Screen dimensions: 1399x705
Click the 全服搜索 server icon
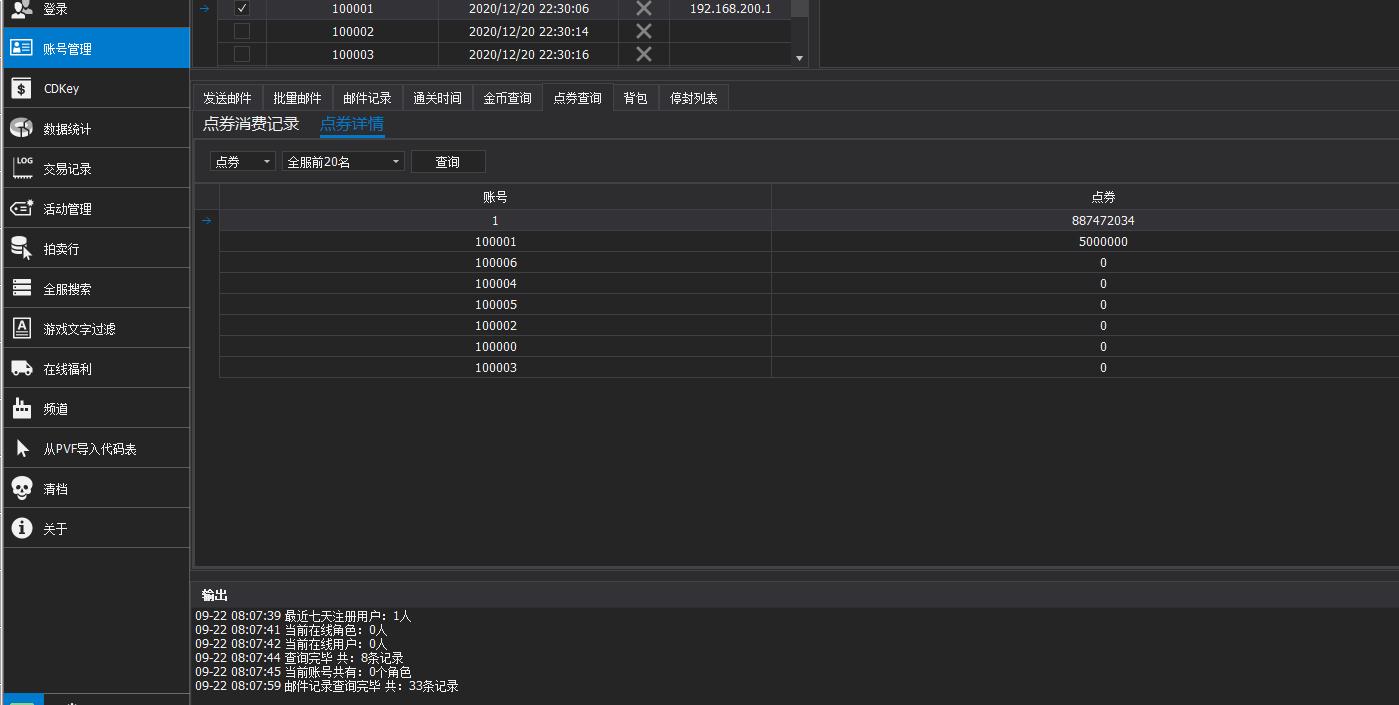click(22, 289)
